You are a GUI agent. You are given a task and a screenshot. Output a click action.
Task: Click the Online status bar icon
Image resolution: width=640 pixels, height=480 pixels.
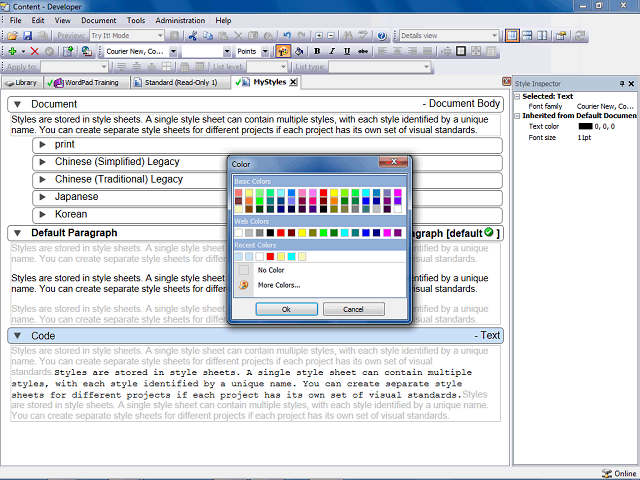point(607,473)
